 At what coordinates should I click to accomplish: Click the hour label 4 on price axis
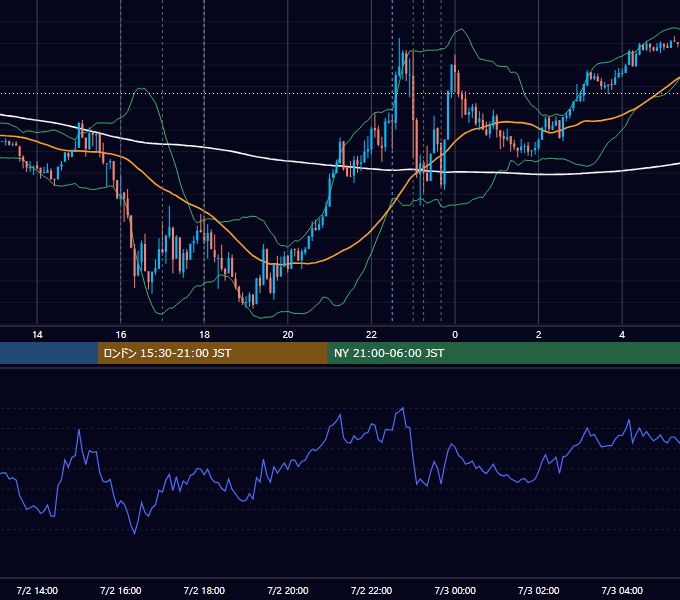(622, 335)
